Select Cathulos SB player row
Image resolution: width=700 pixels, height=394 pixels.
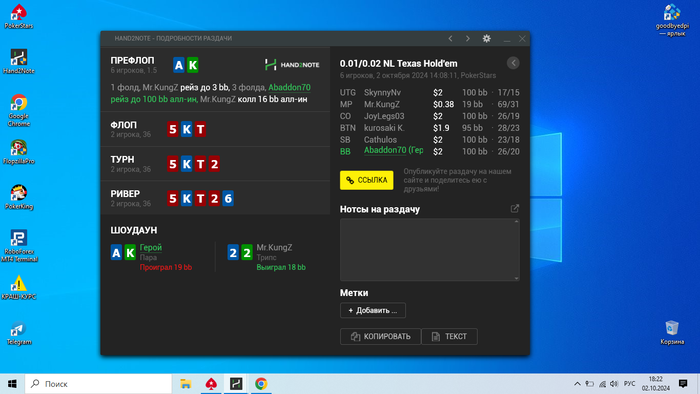[x=429, y=140]
